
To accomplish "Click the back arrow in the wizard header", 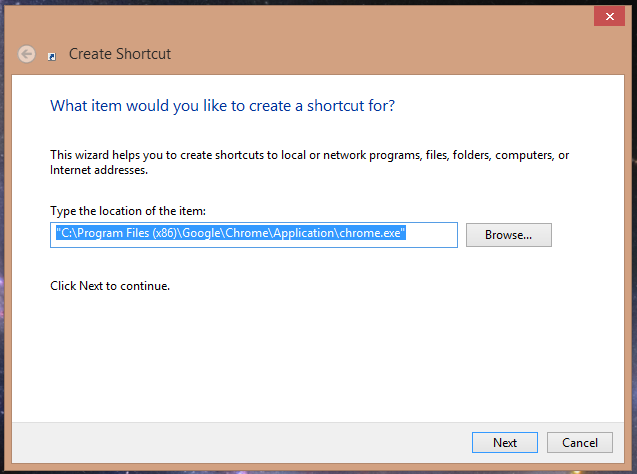I will pyautogui.click(x=27, y=54).
